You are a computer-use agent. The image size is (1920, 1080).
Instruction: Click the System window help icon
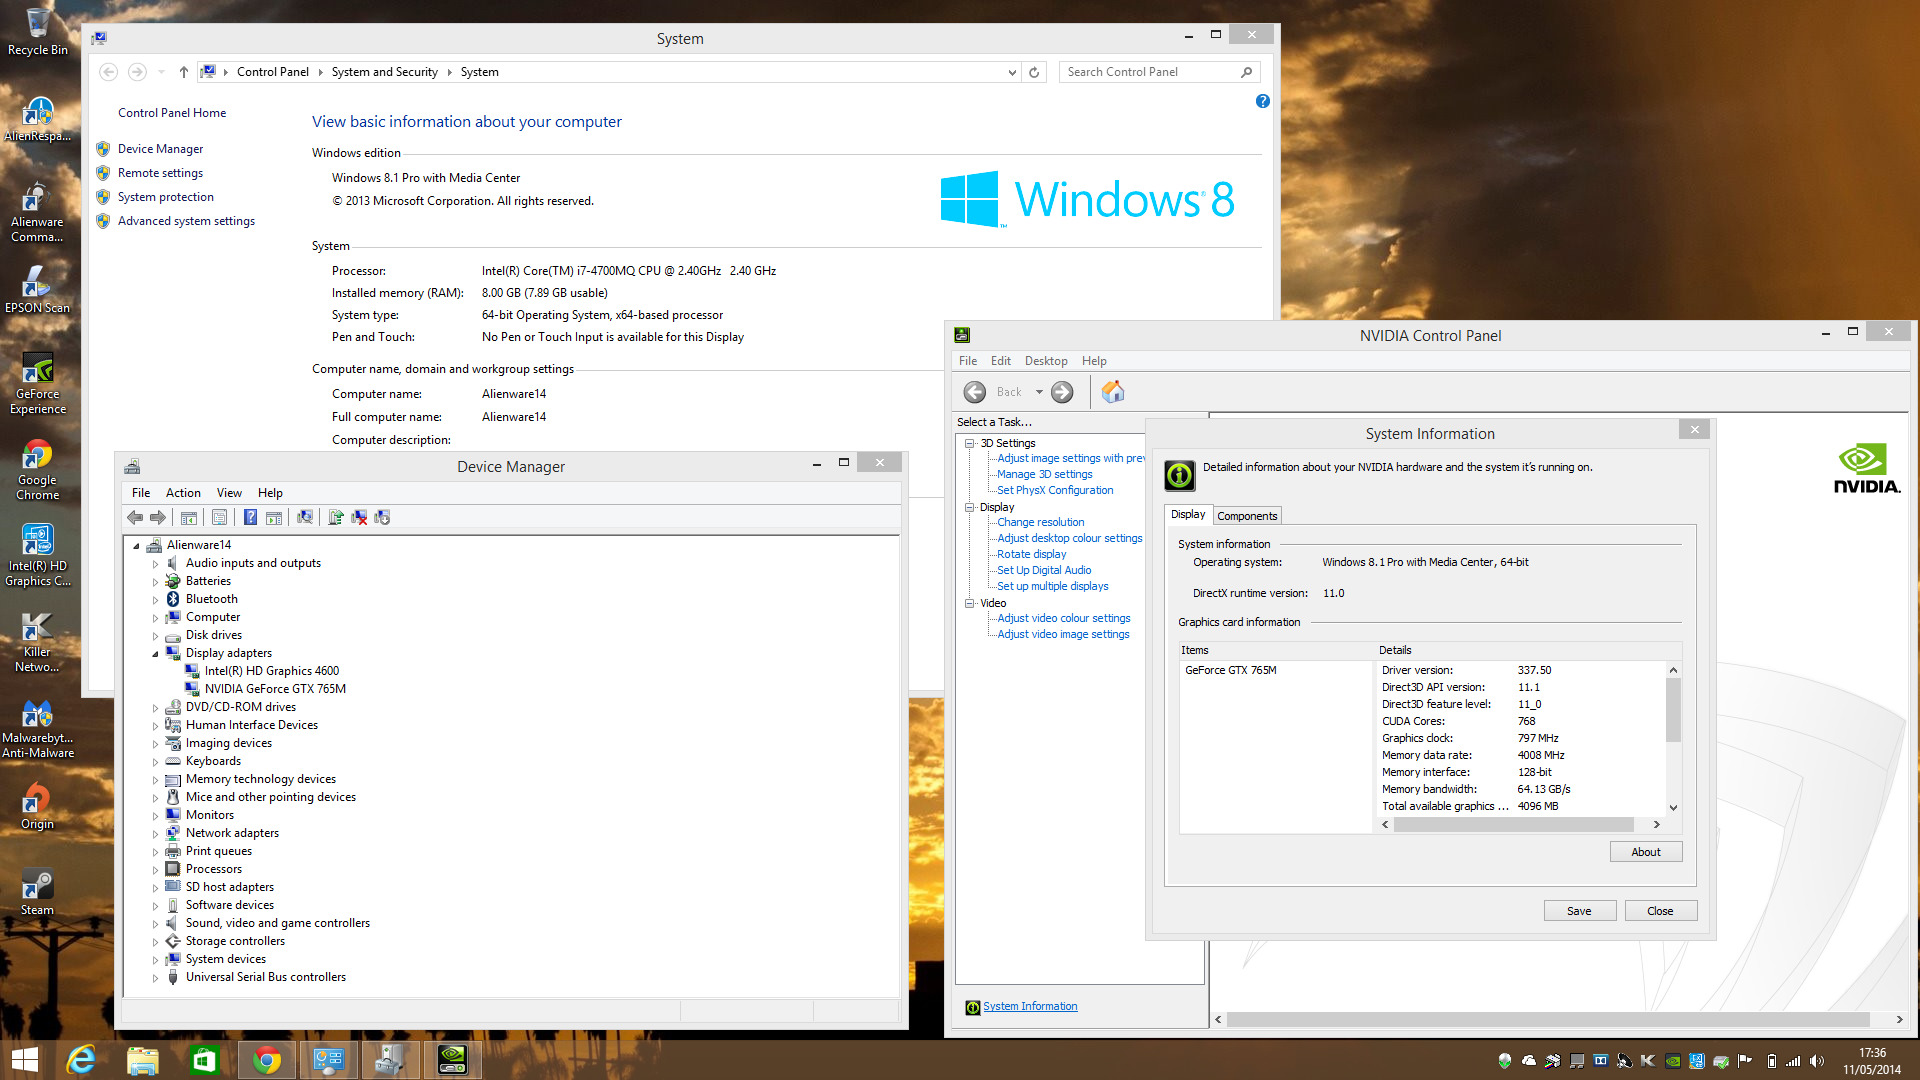pos(1263,101)
